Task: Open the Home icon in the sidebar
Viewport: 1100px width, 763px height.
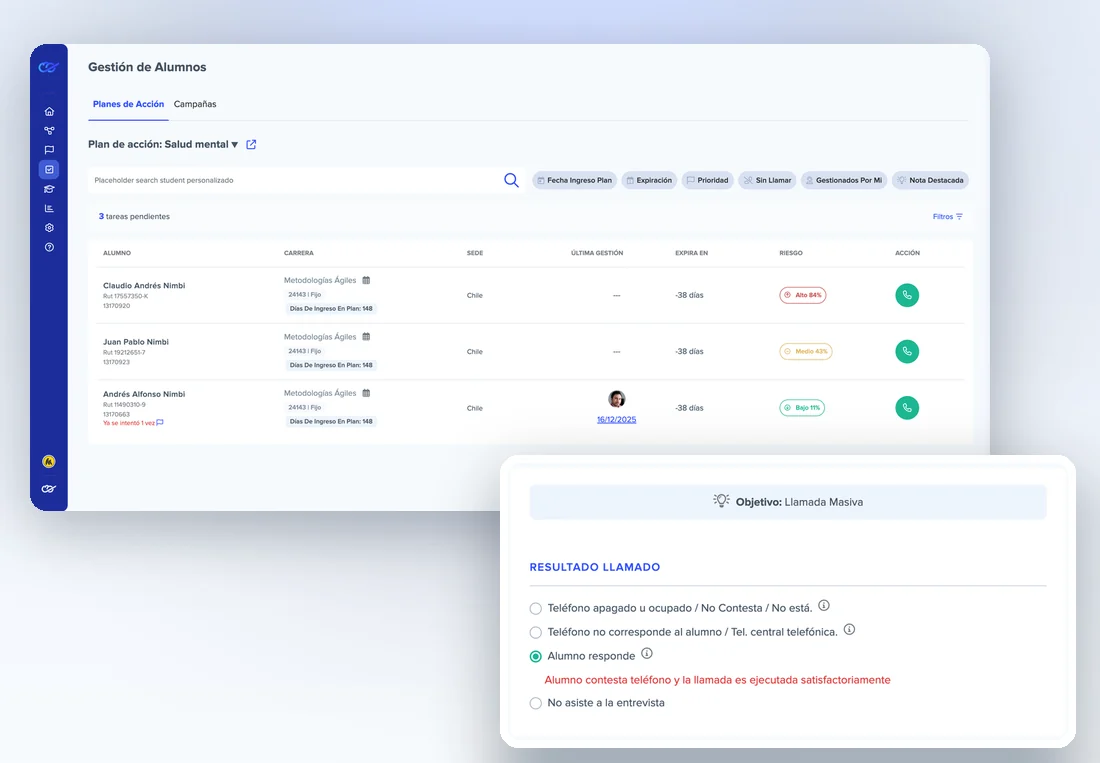Action: tap(49, 112)
